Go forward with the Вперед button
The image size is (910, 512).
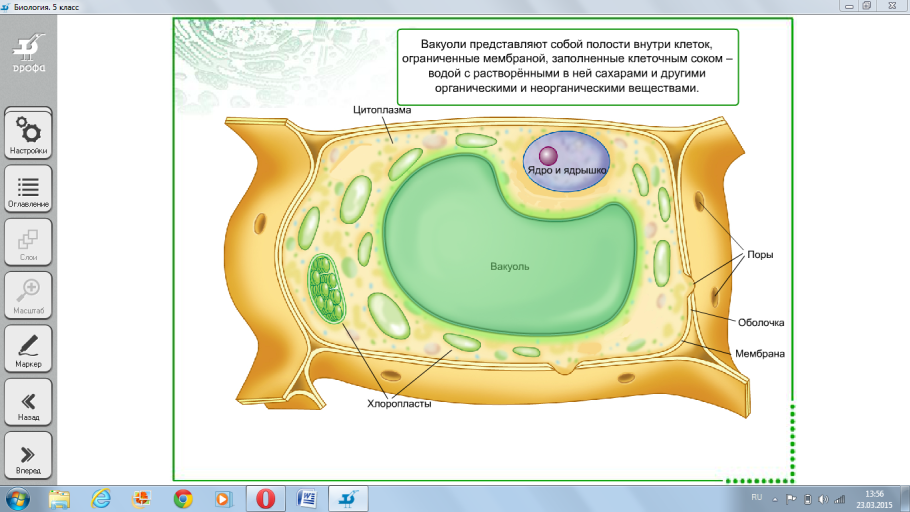(x=28, y=456)
